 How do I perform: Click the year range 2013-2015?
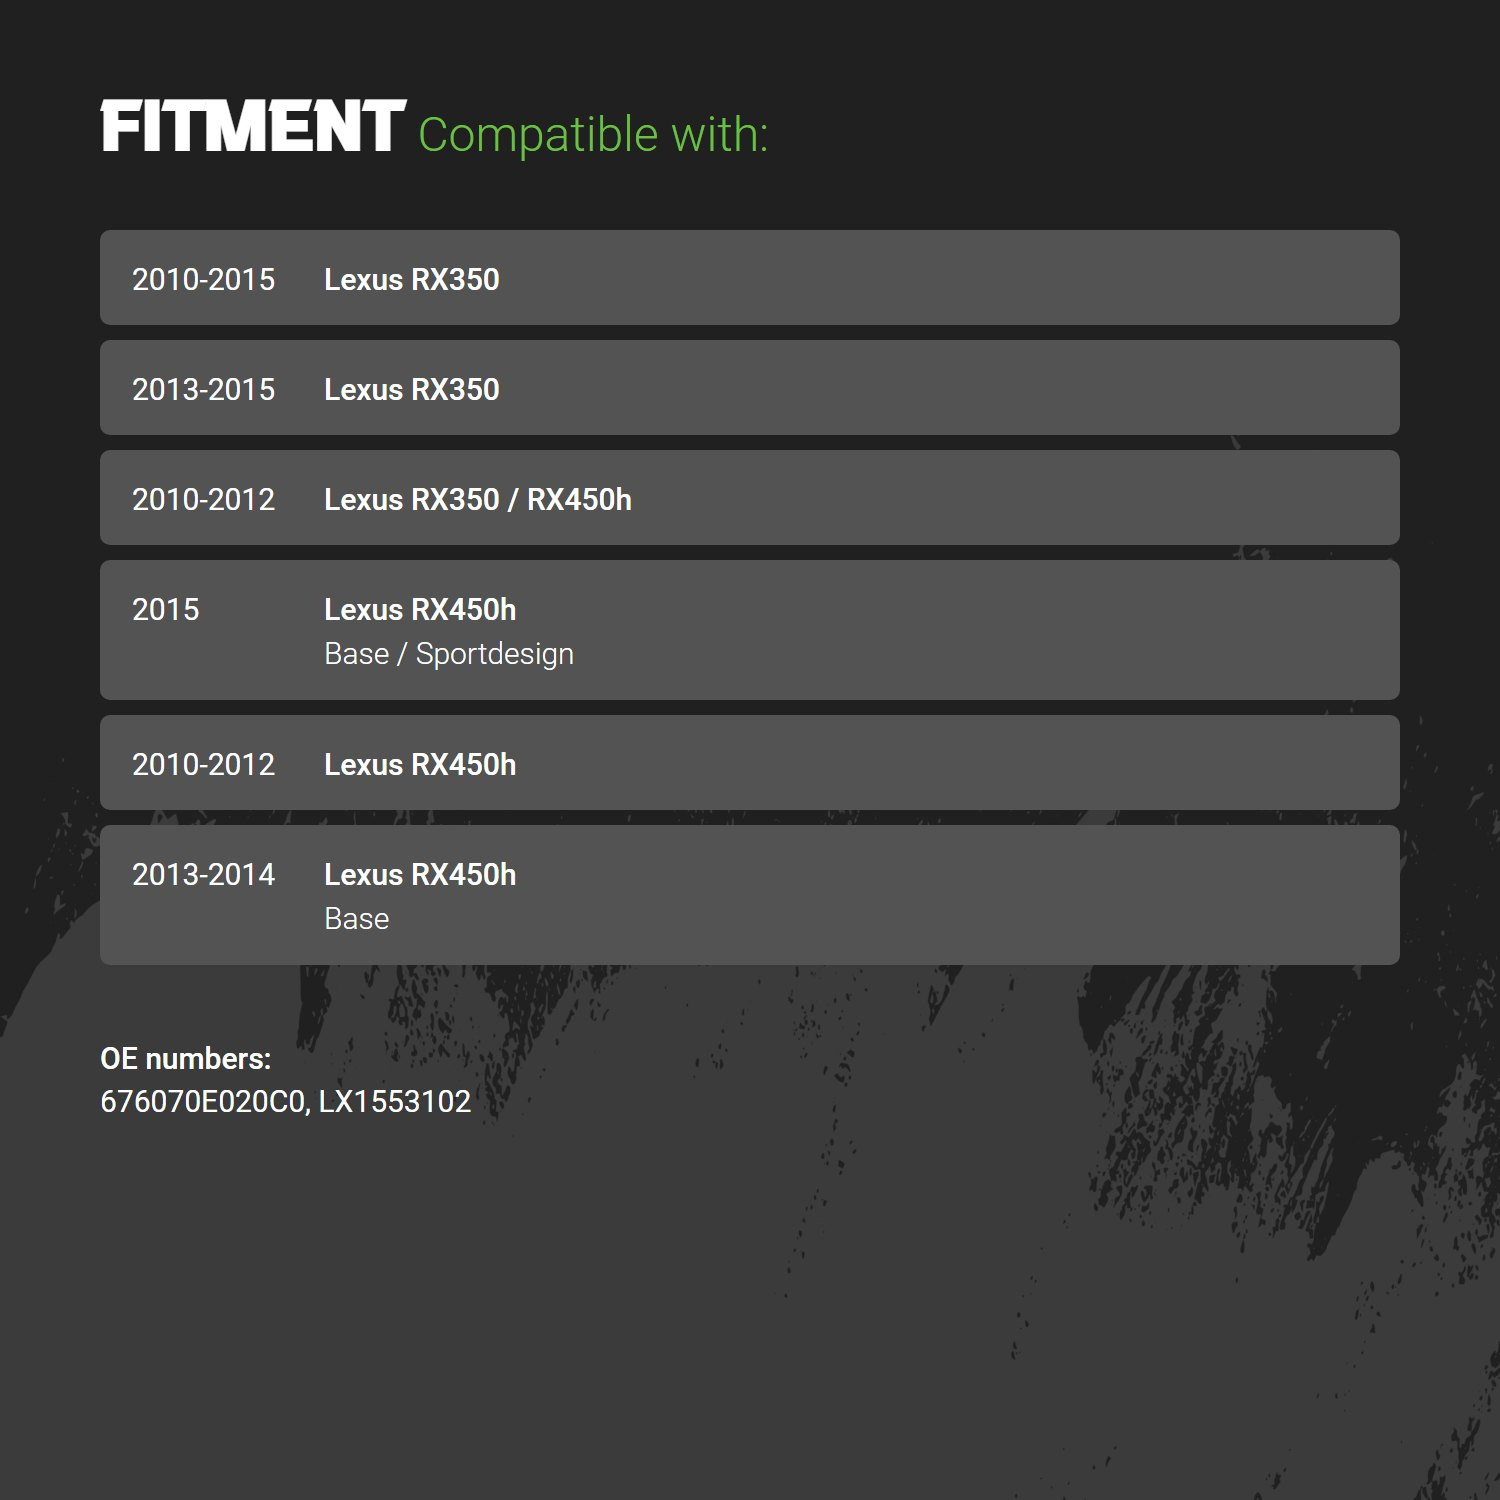click(x=204, y=390)
